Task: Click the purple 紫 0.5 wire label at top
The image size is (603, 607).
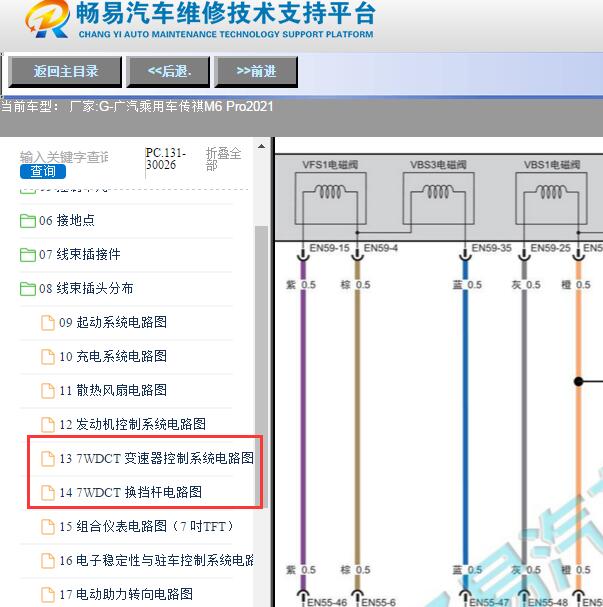Action: 301,285
